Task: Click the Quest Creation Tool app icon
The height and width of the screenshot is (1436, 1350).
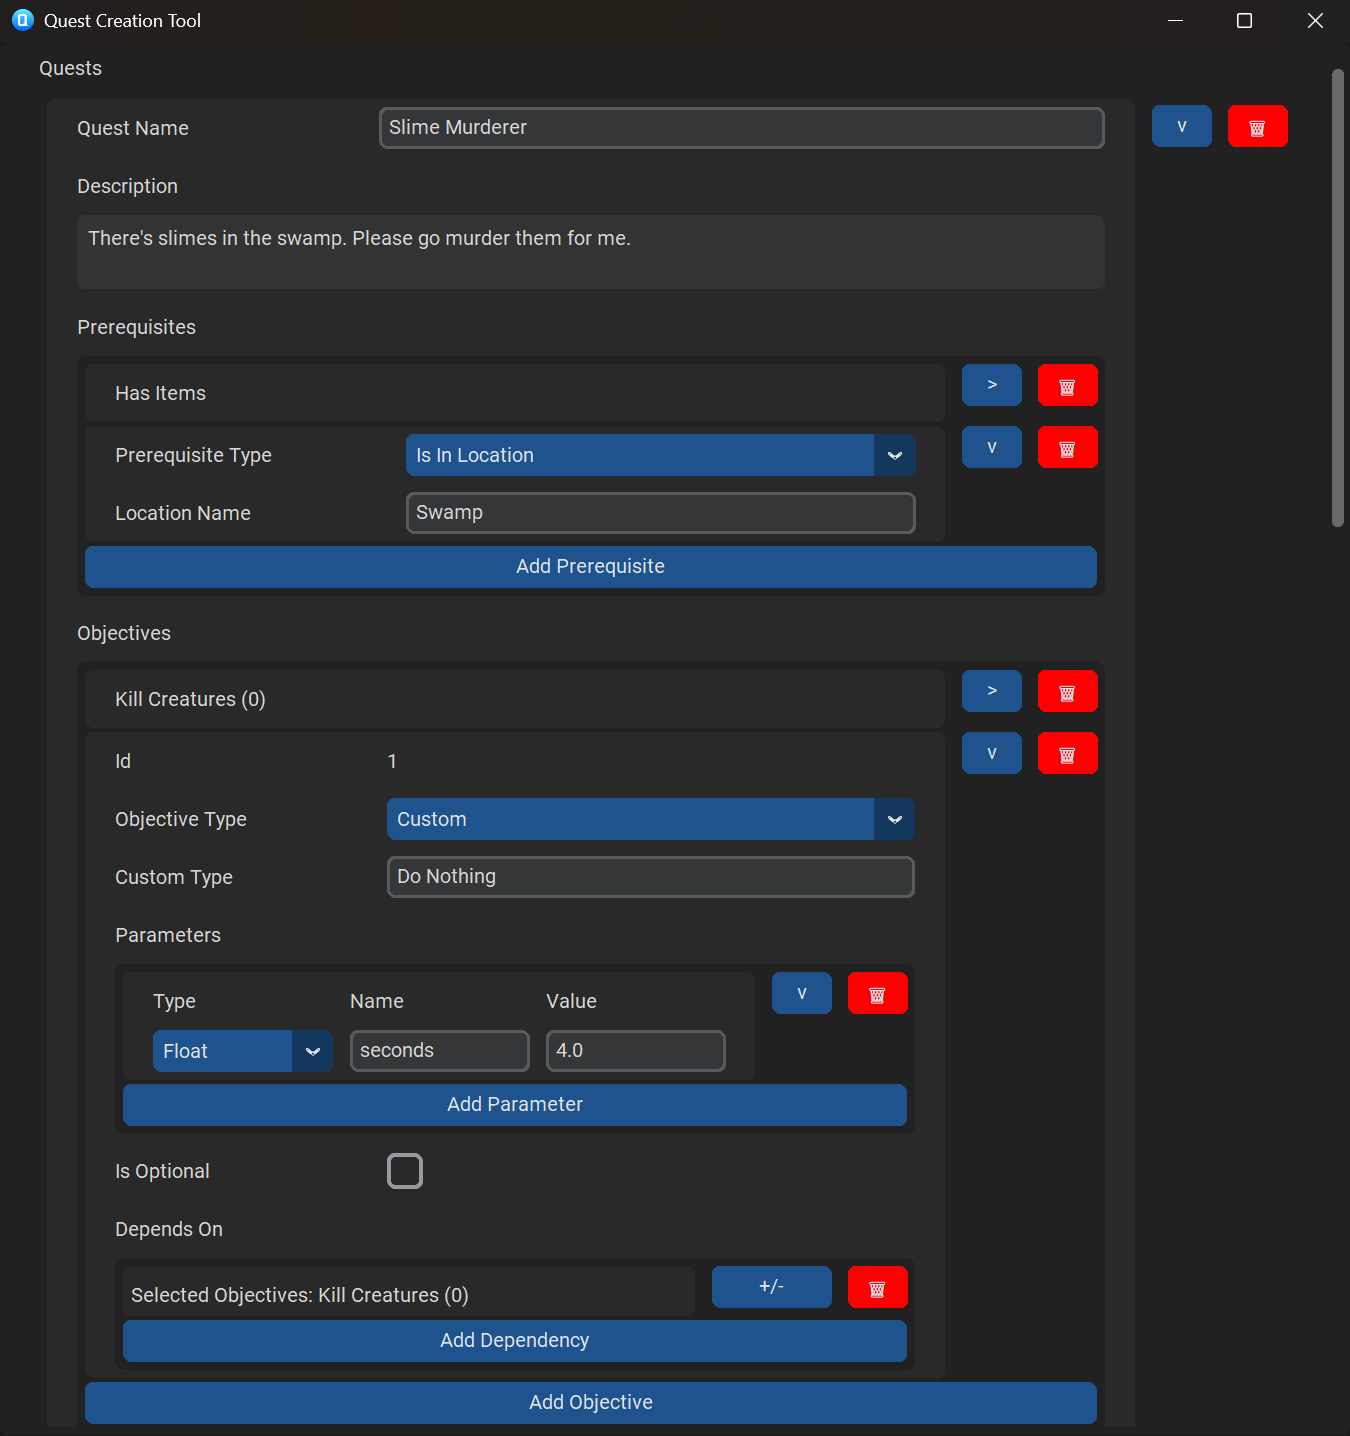Action: pos(22,20)
